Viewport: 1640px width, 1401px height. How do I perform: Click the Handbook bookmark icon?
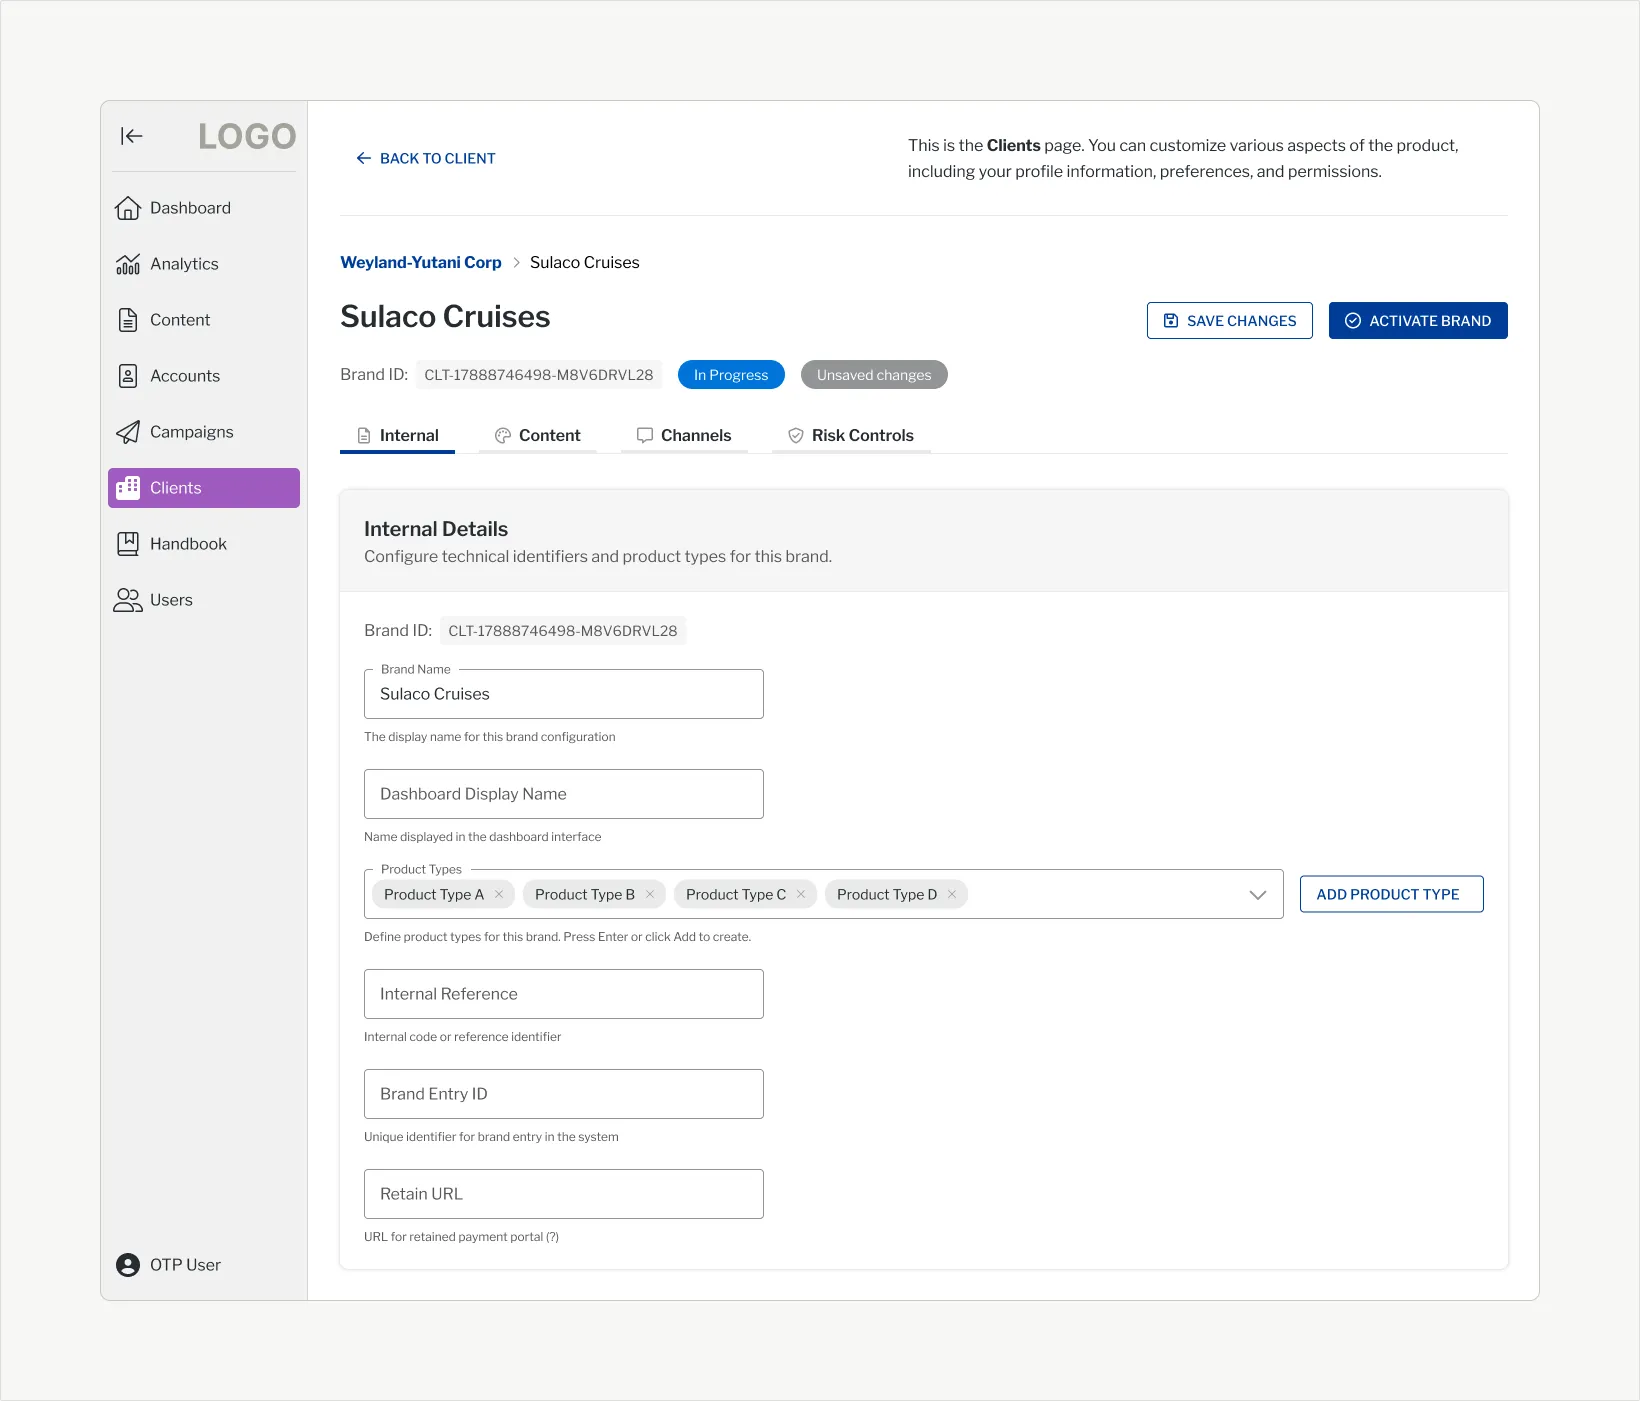(128, 544)
